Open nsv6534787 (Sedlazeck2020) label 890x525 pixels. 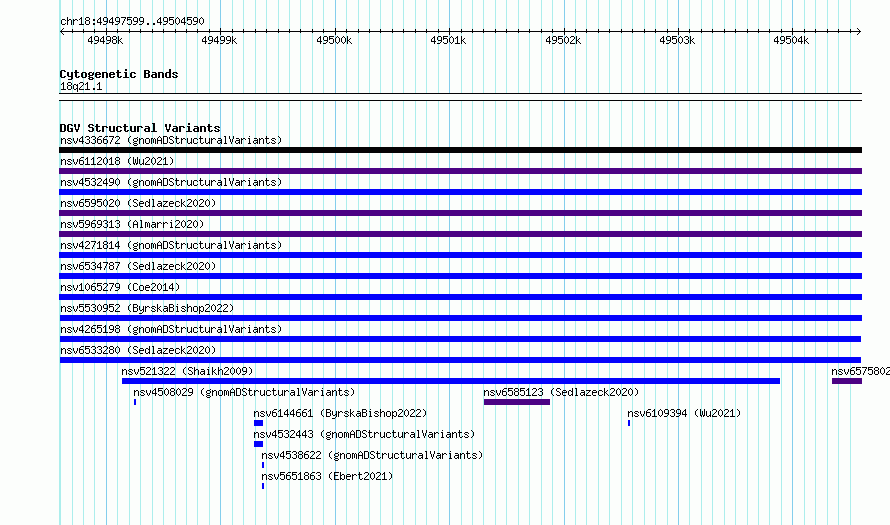(x=138, y=266)
